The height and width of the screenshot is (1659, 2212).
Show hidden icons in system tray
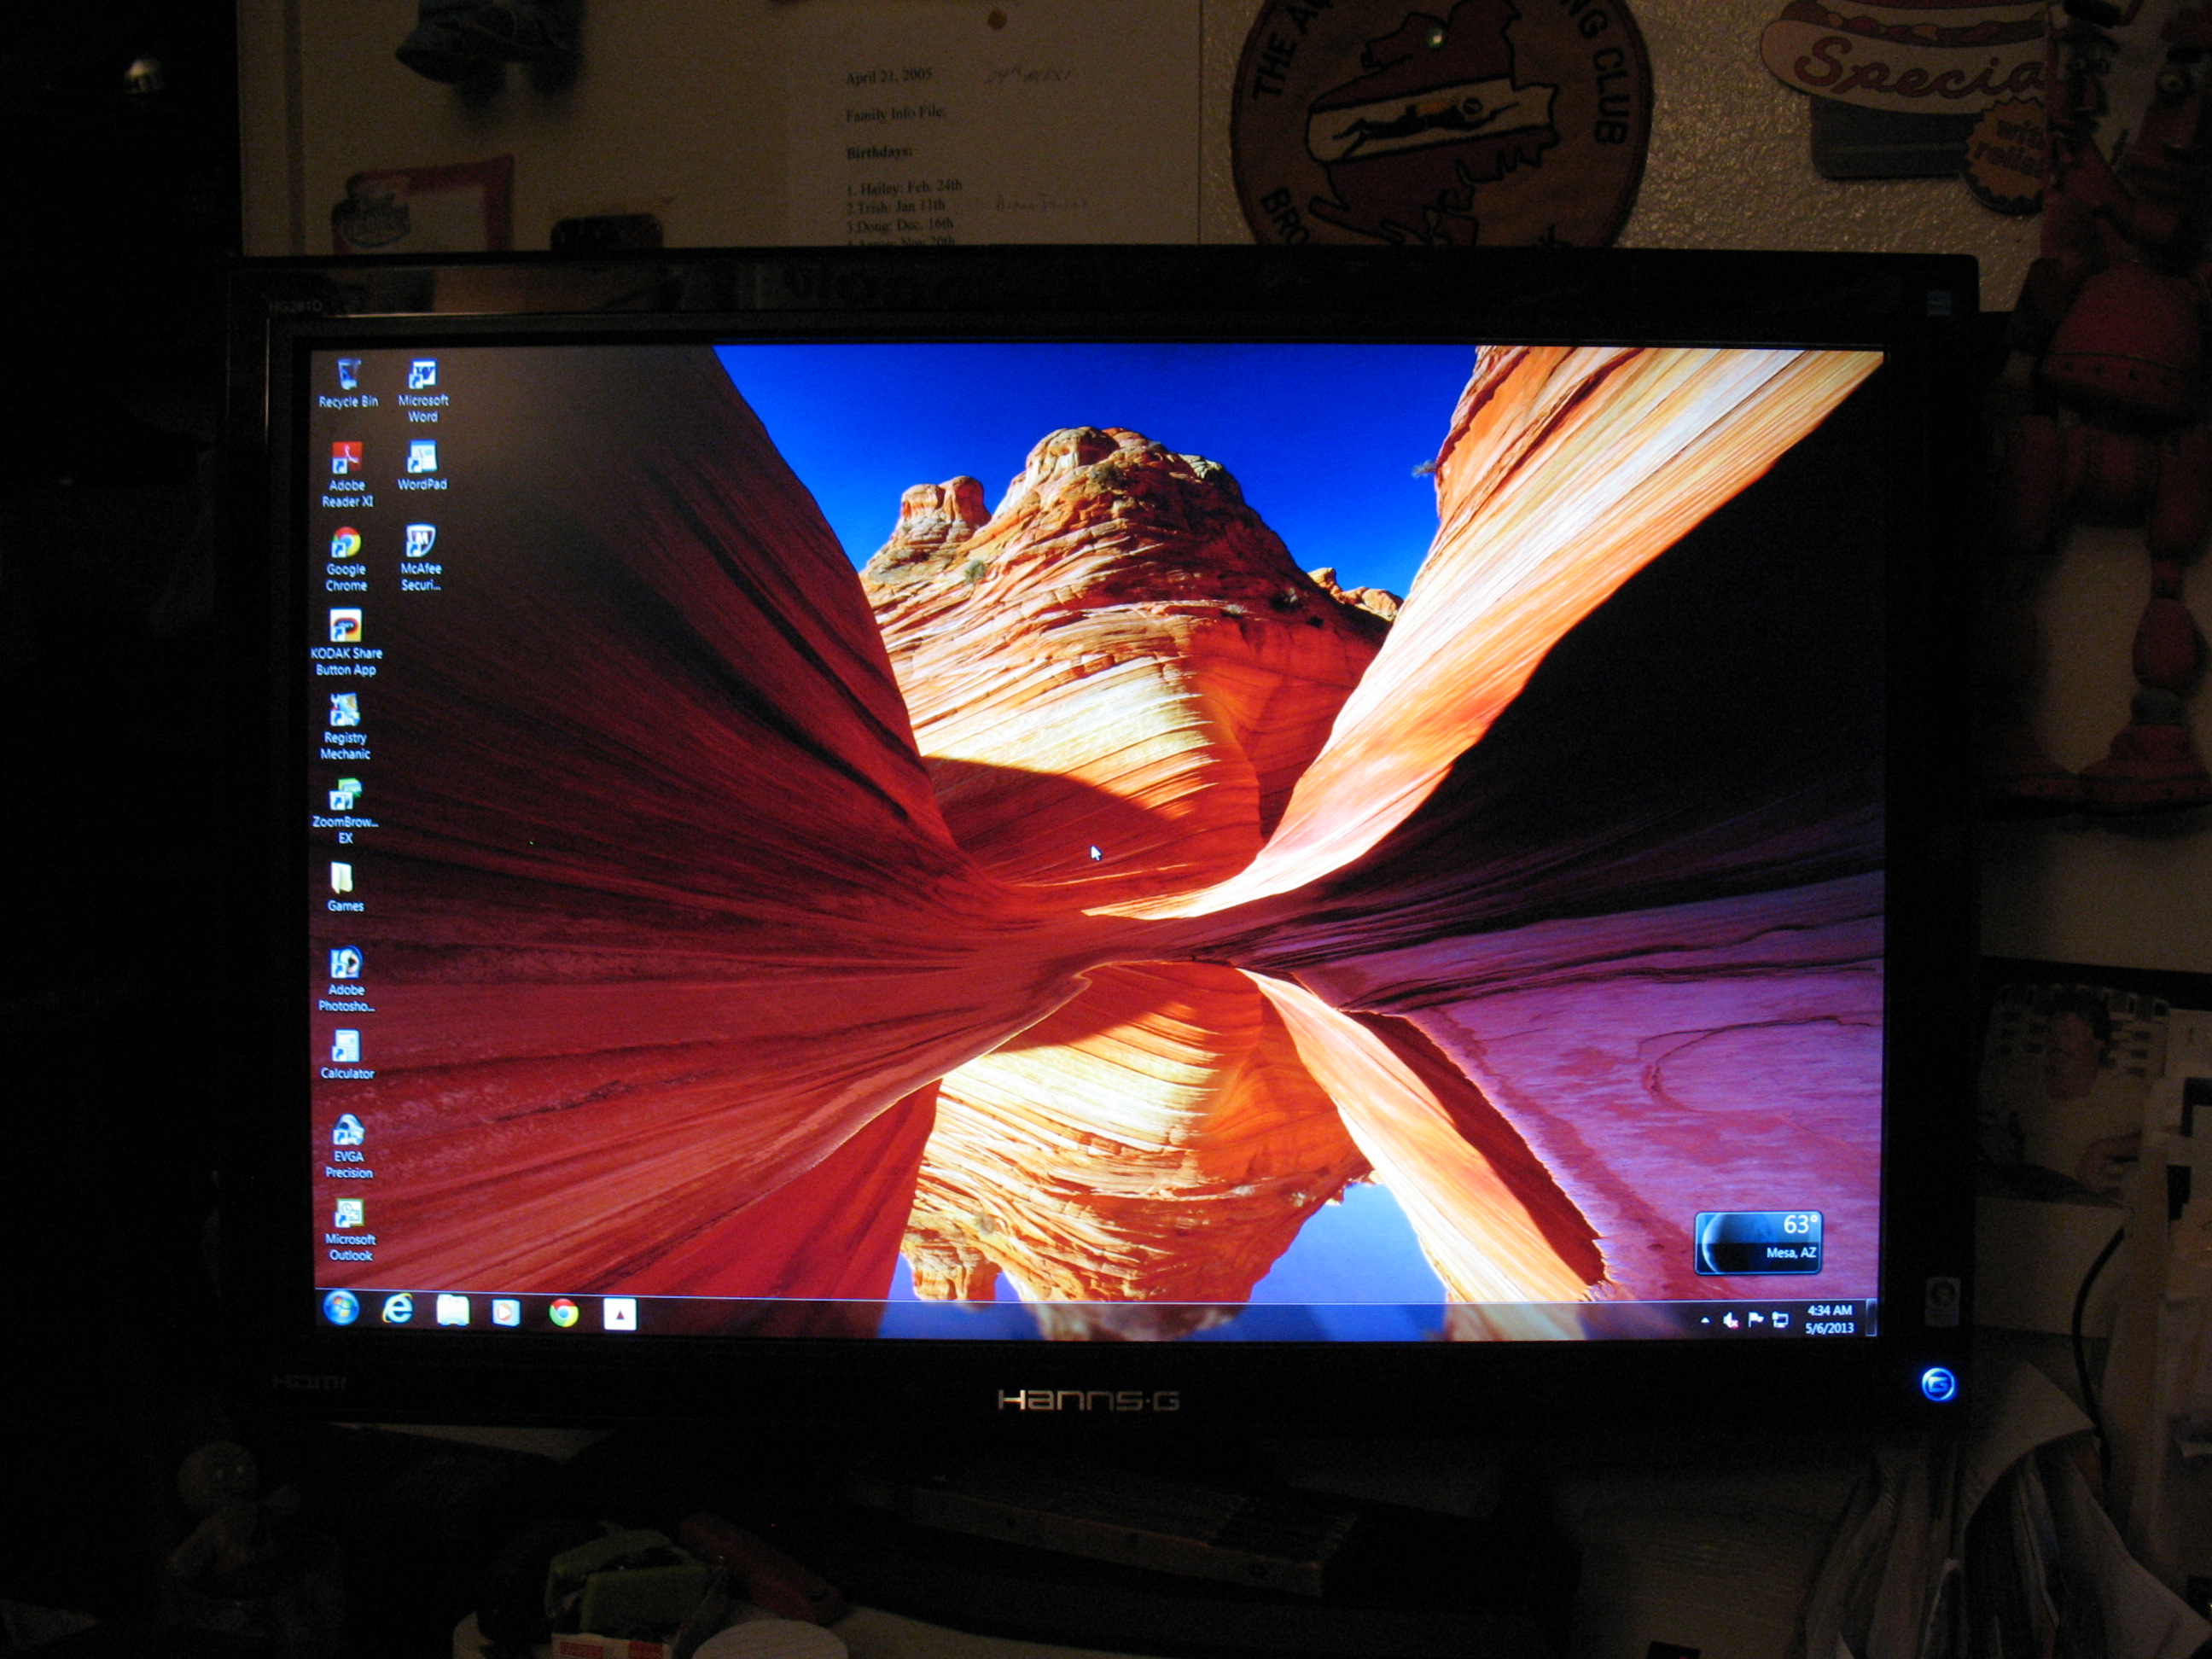1705,1321
